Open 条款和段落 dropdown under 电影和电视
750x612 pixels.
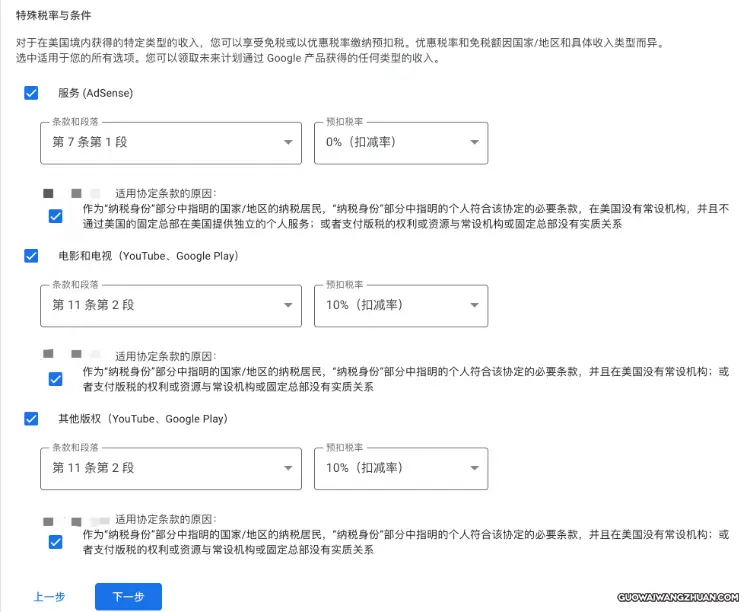pos(171,305)
